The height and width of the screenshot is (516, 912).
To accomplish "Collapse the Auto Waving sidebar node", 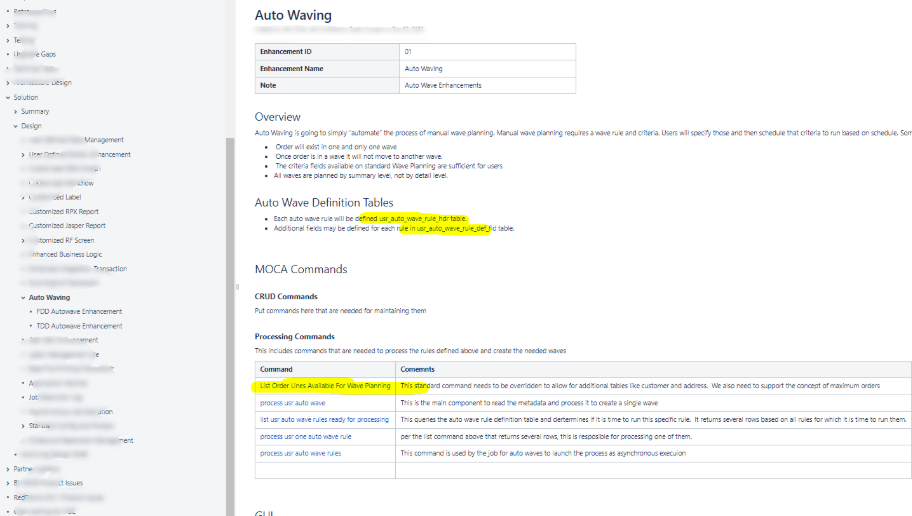I will click(x=23, y=298).
